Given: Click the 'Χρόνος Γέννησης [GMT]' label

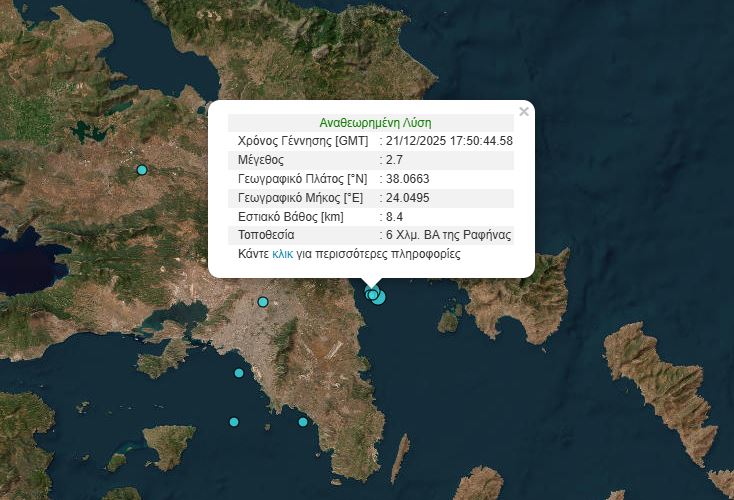Looking at the screenshot, I should (302, 141).
